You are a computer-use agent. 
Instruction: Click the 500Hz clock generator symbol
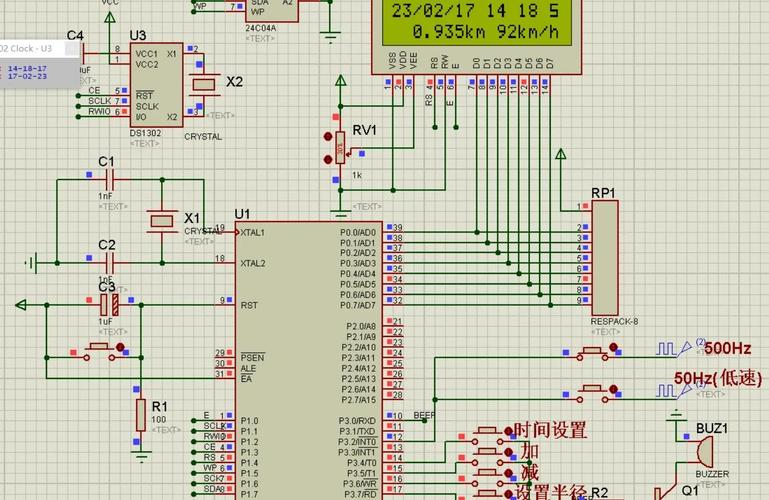(671, 349)
